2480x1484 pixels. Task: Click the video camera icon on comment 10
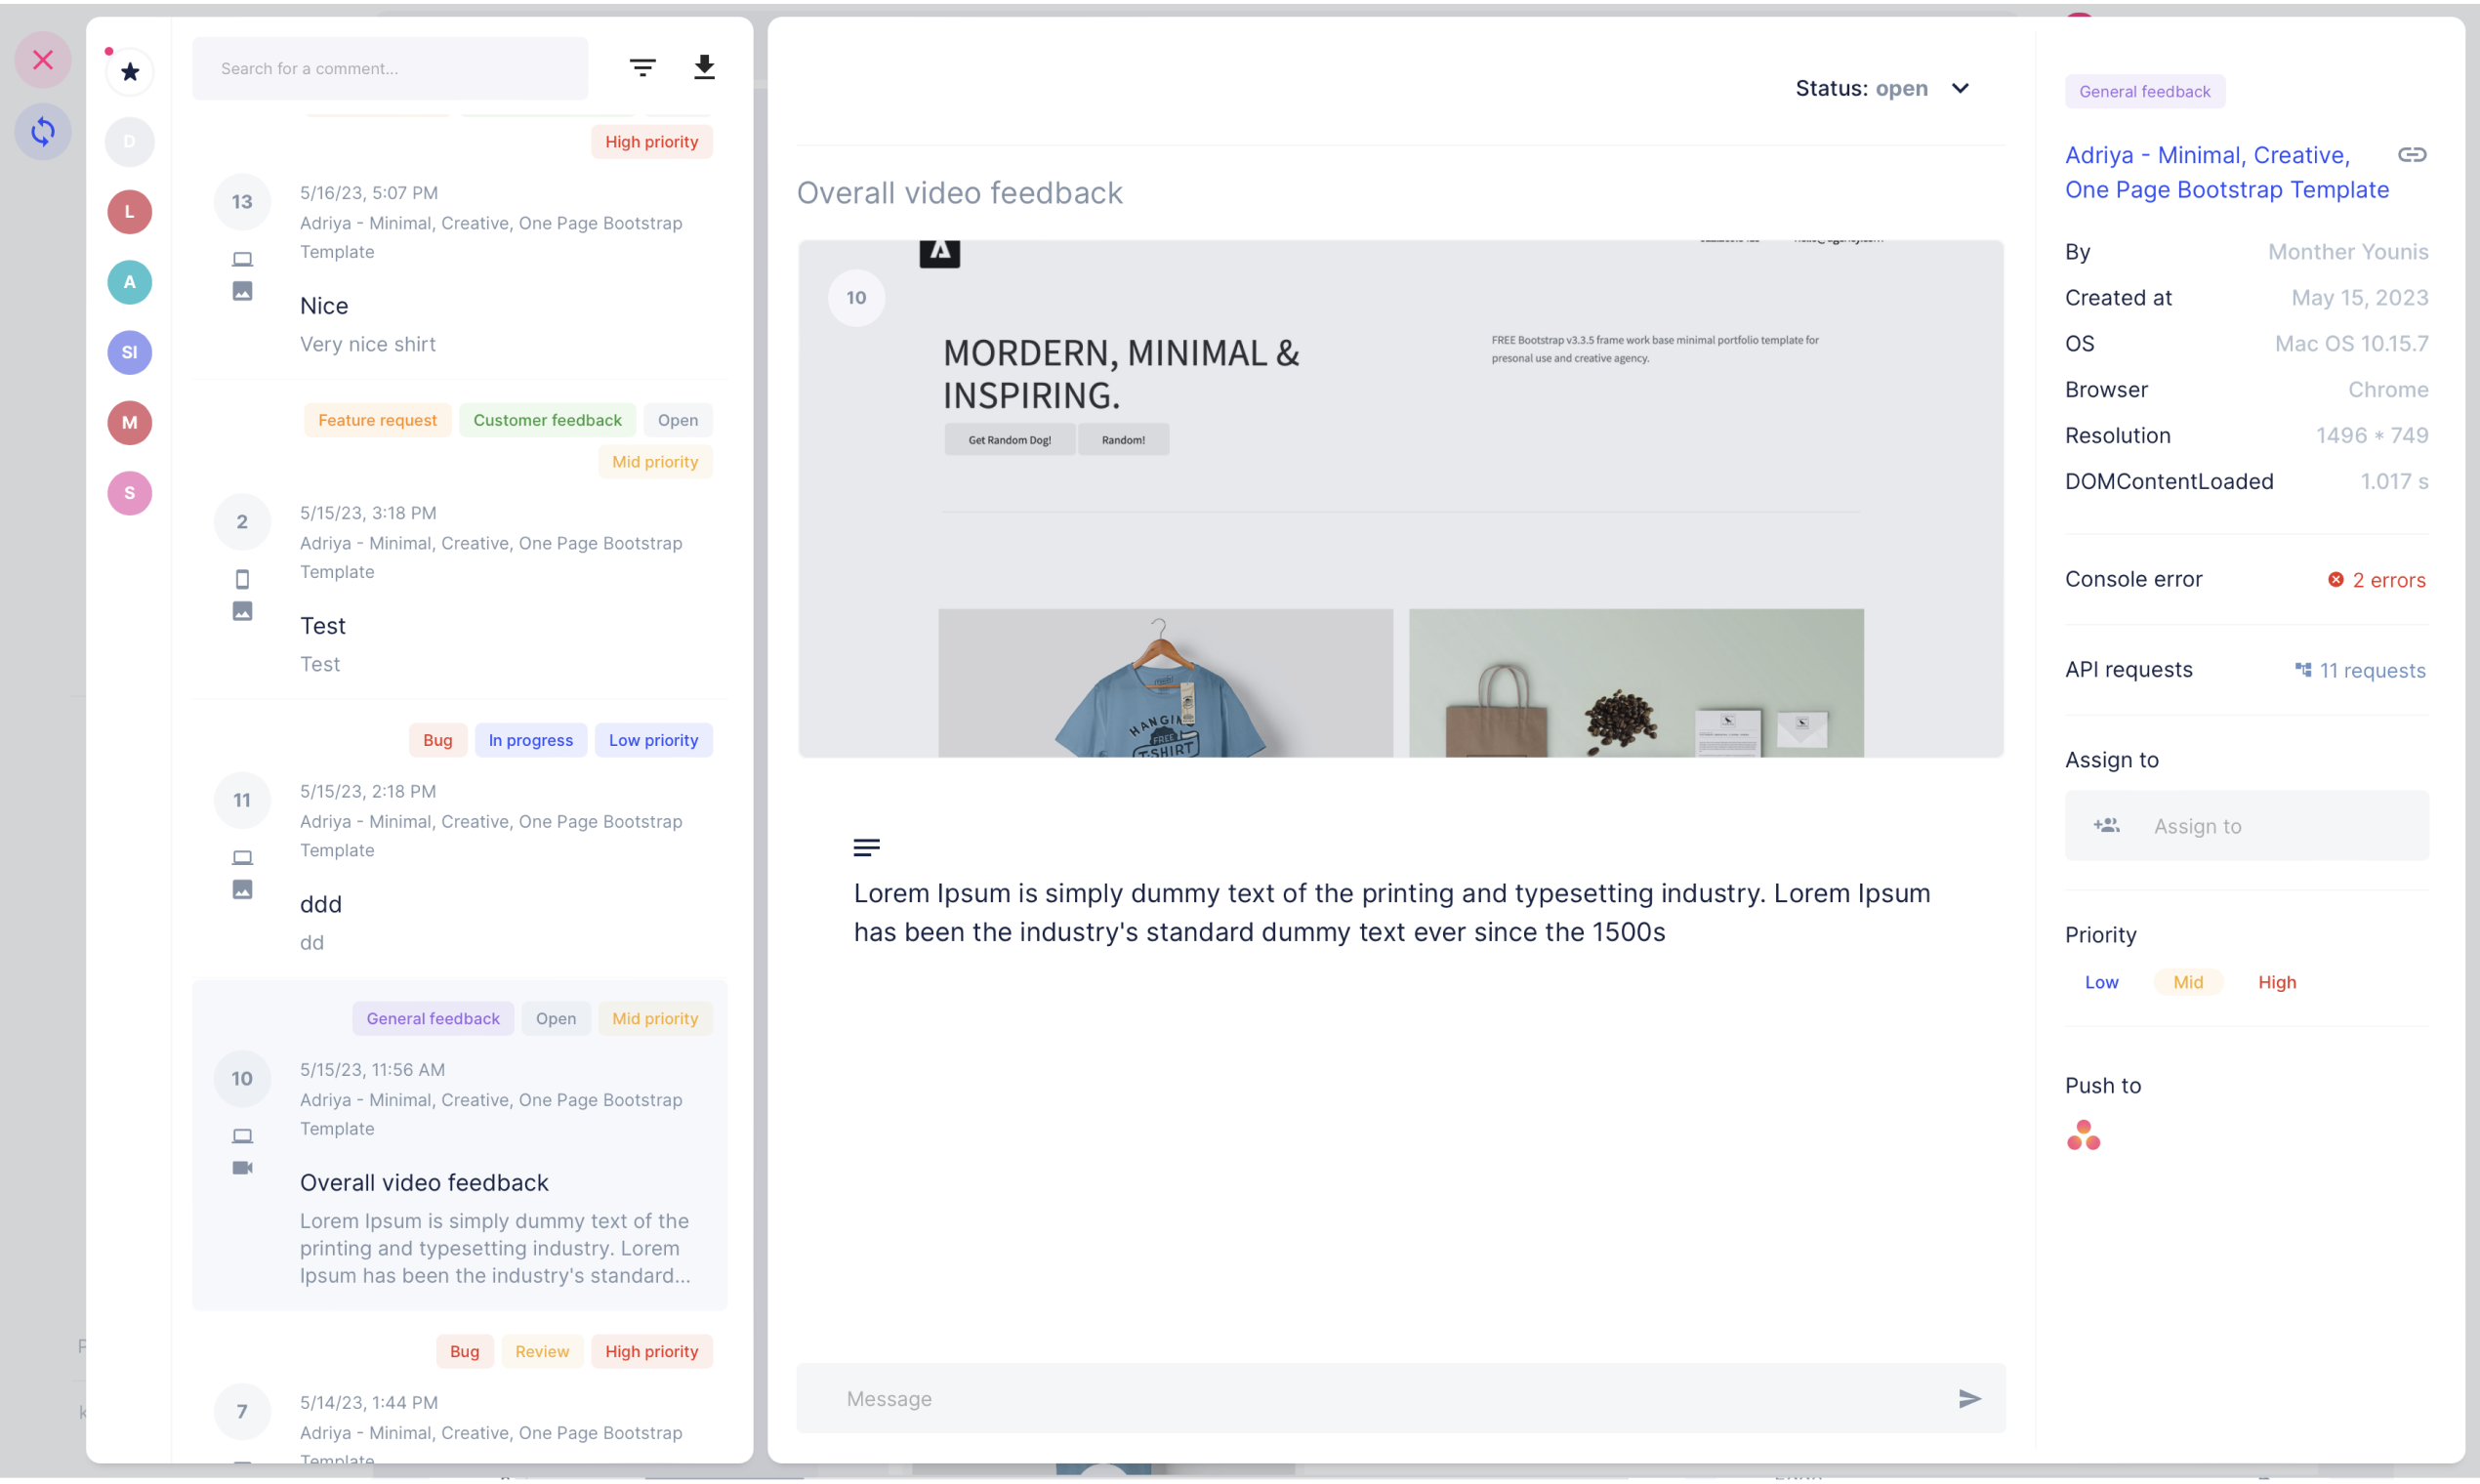[242, 1168]
